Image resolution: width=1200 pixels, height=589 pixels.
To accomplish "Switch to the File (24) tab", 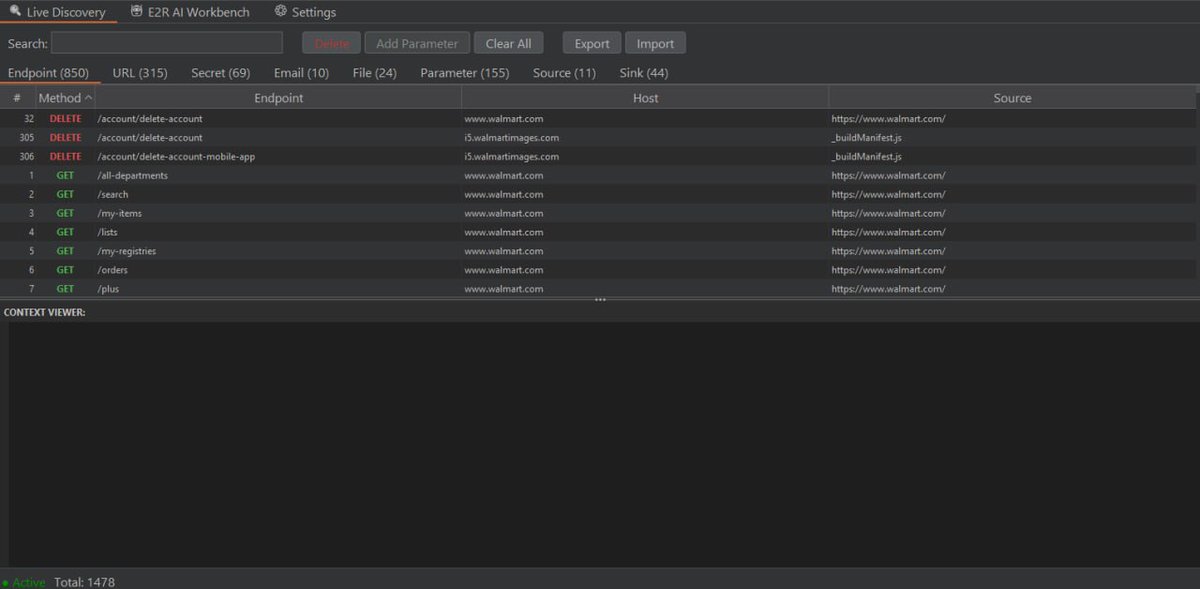I will coord(375,73).
